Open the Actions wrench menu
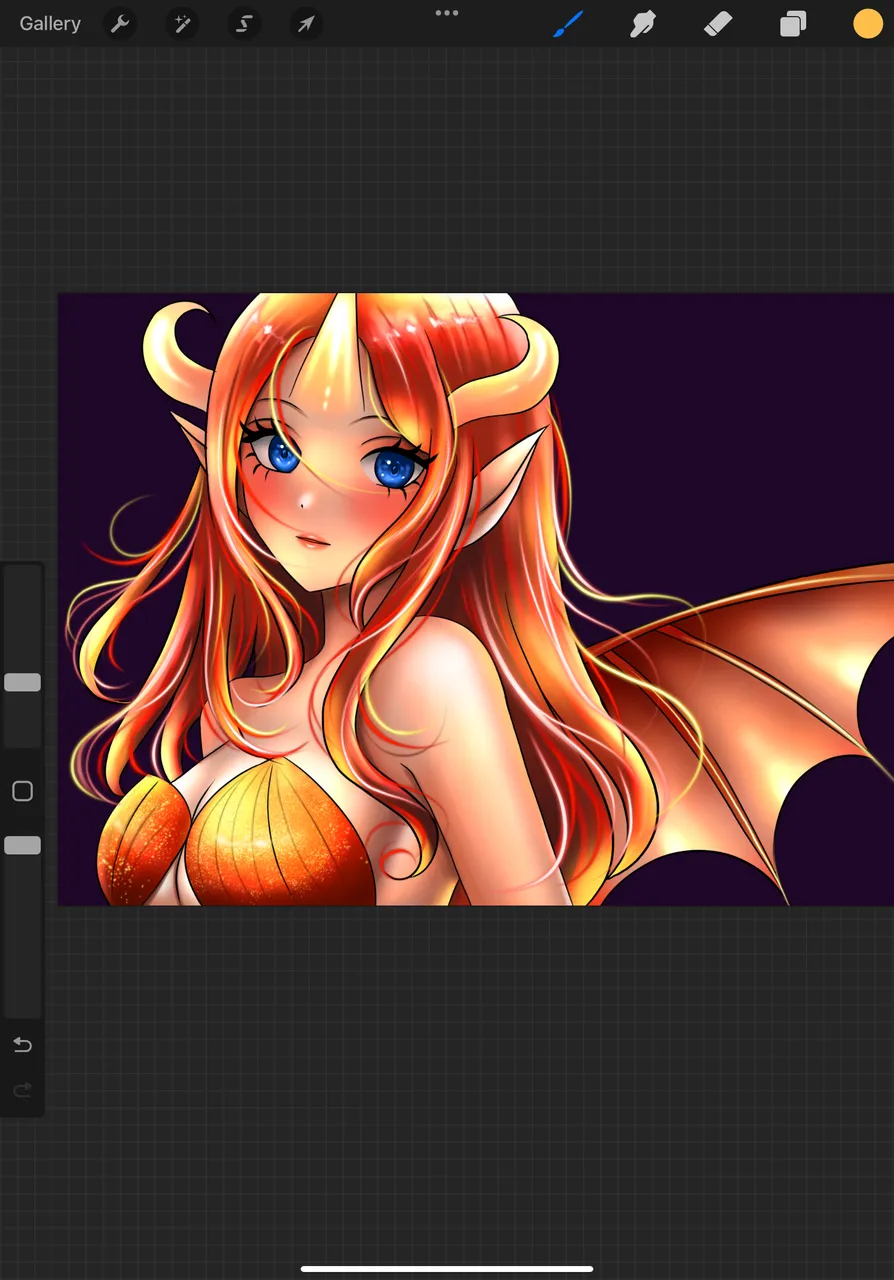The image size is (894, 1280). [x=120, y=23]
